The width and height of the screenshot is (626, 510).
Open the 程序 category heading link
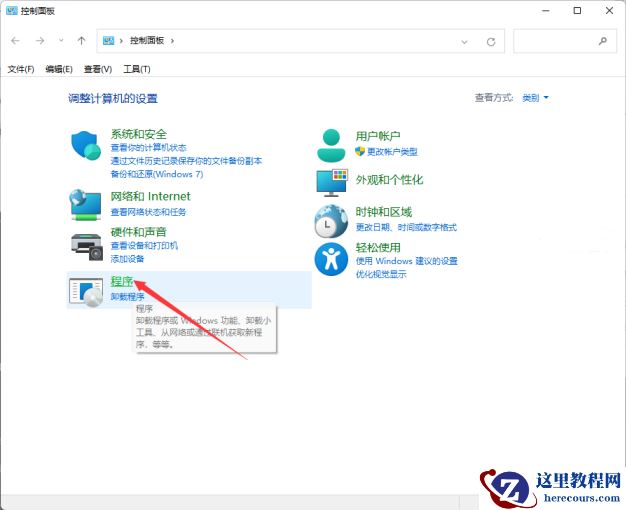(122, 281)
